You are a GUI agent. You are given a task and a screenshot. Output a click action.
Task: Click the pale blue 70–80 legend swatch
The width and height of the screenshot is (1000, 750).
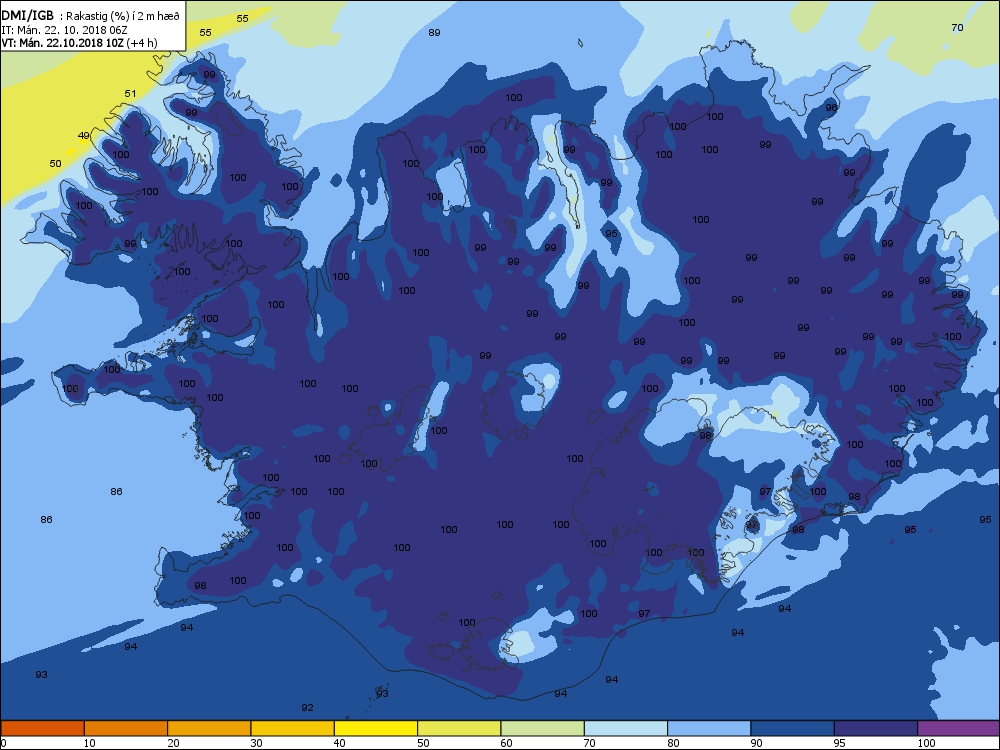coord(626,728)
